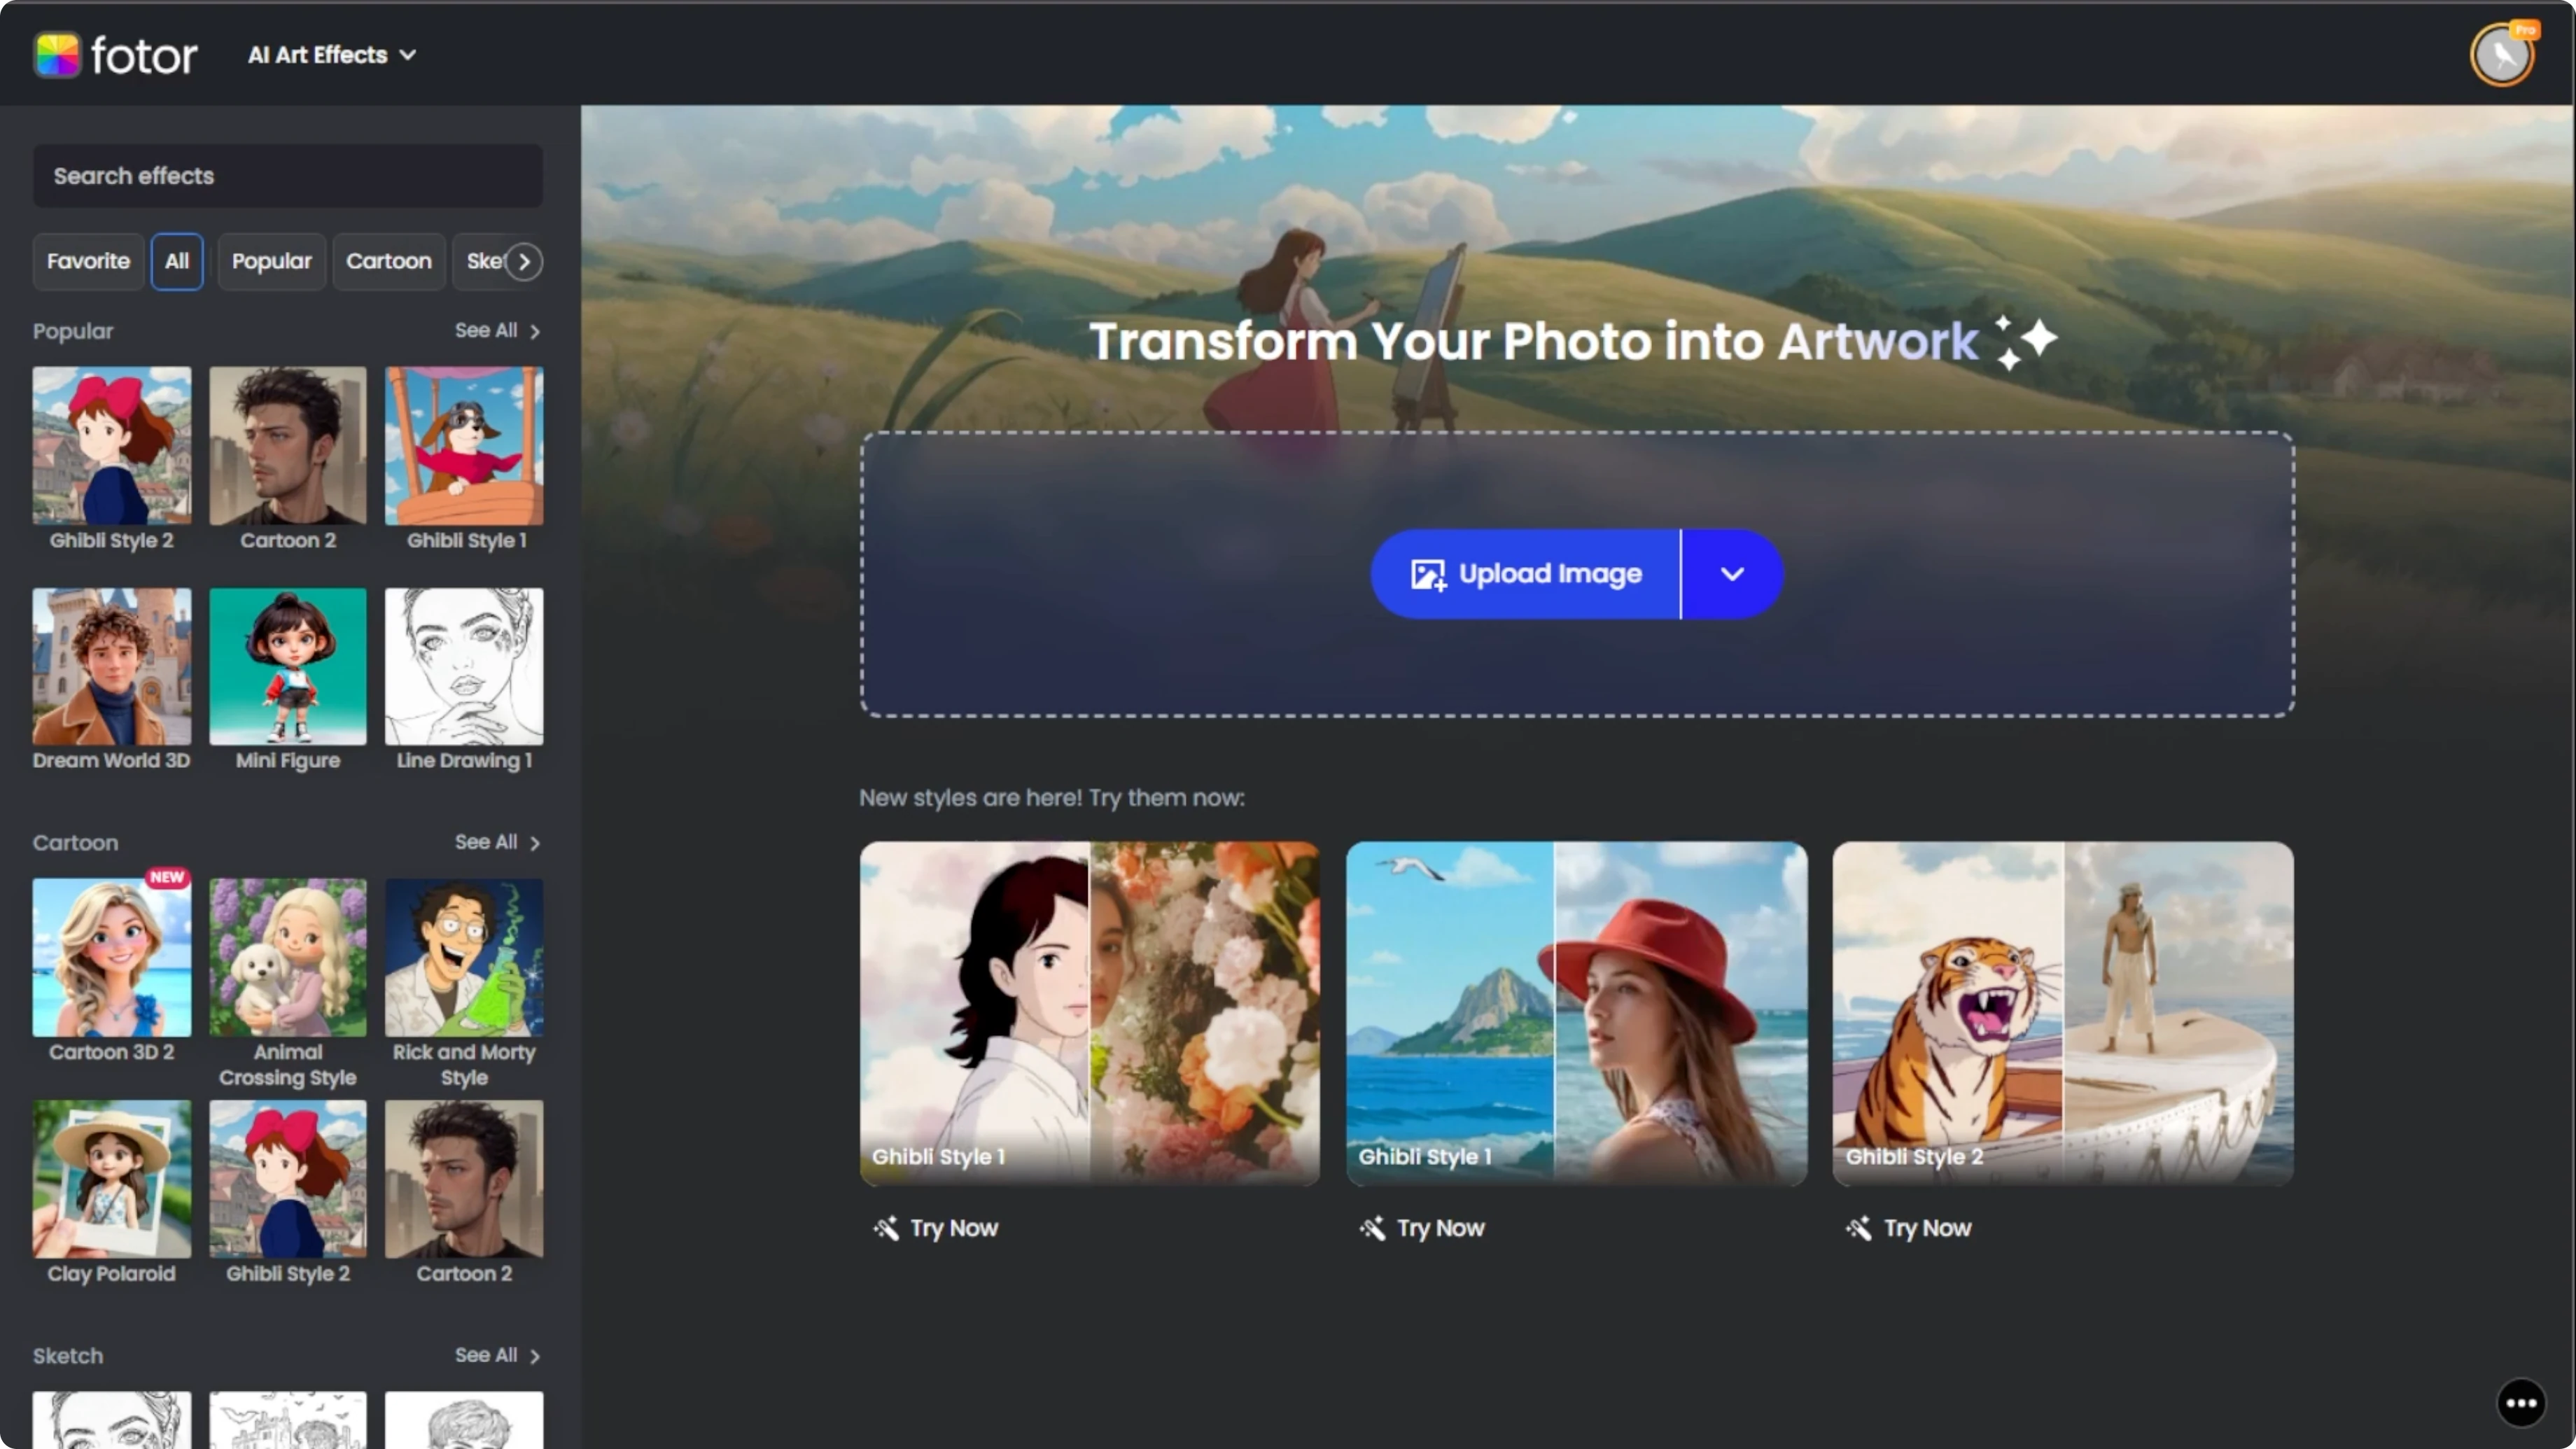
Task: Open See All for Cartoon effects
Action: pyautogui.click(x=497, y=843)
